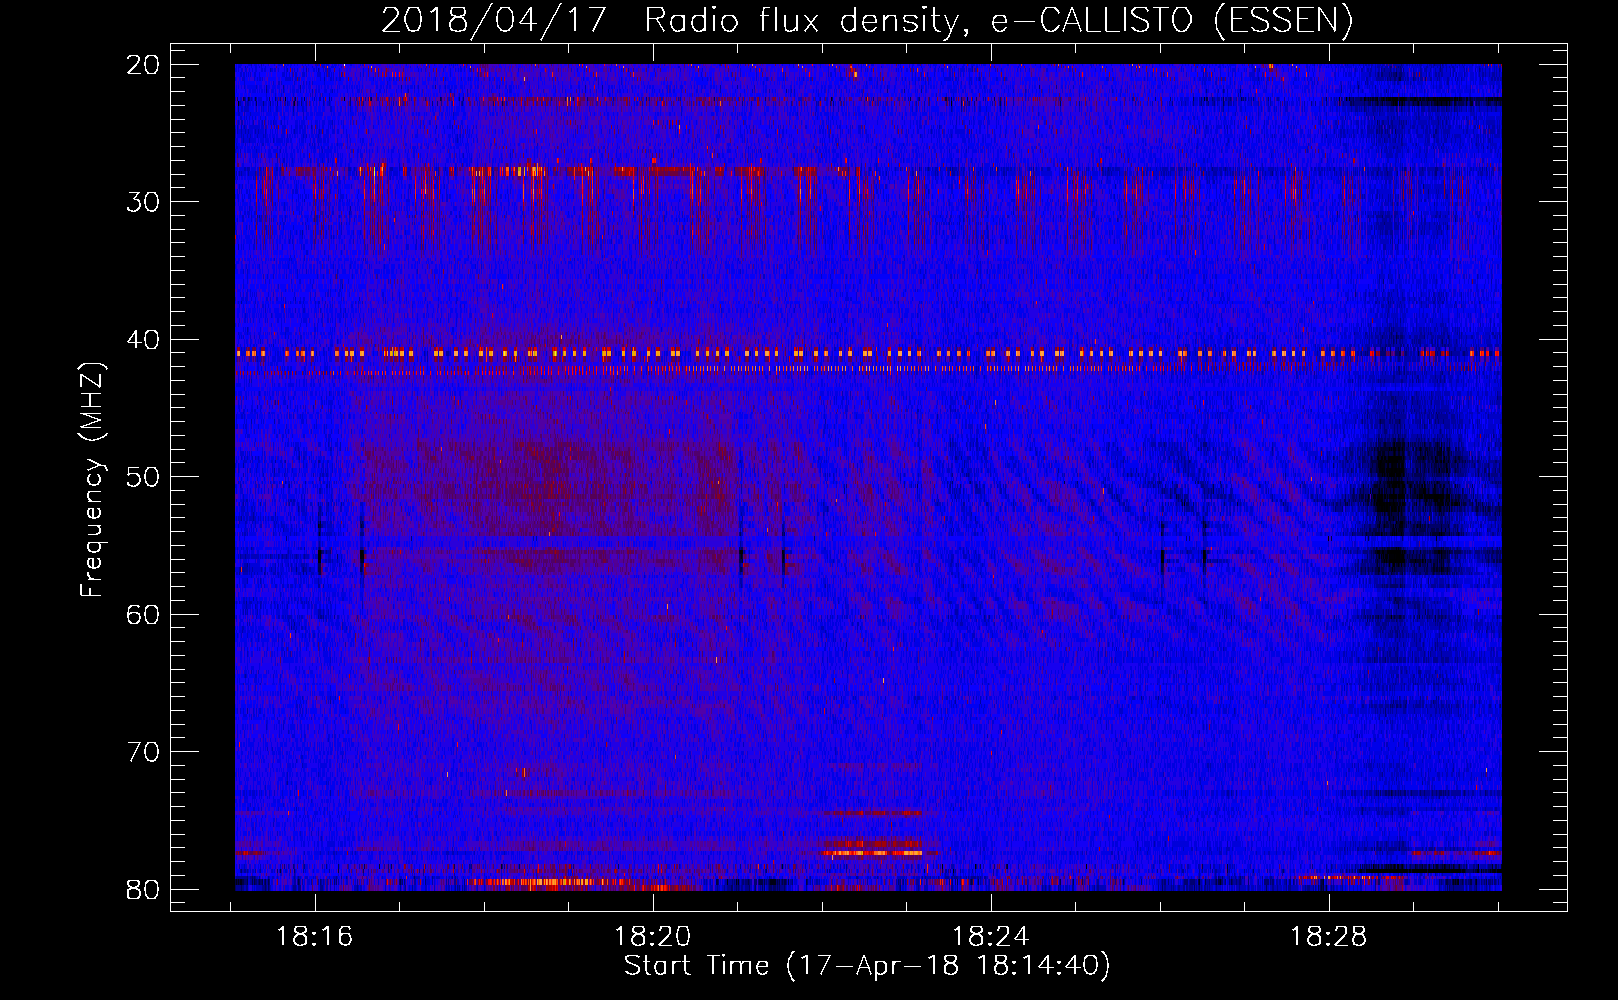This screenshot has width=1618, height=1000.
Task: Click the 18:28 time tick label
Action: (1329, 937)
